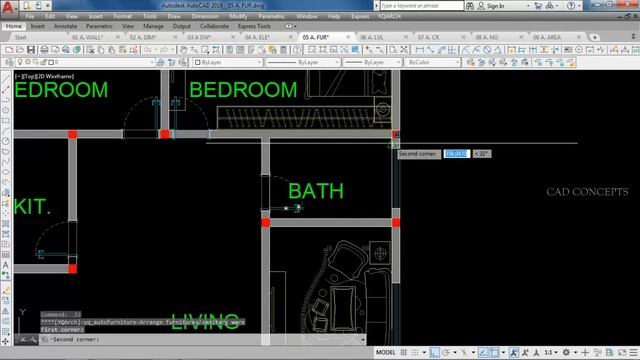Select the Line tool in left toolbar
Screen dimensions: 640x360
tap(6, 80)
